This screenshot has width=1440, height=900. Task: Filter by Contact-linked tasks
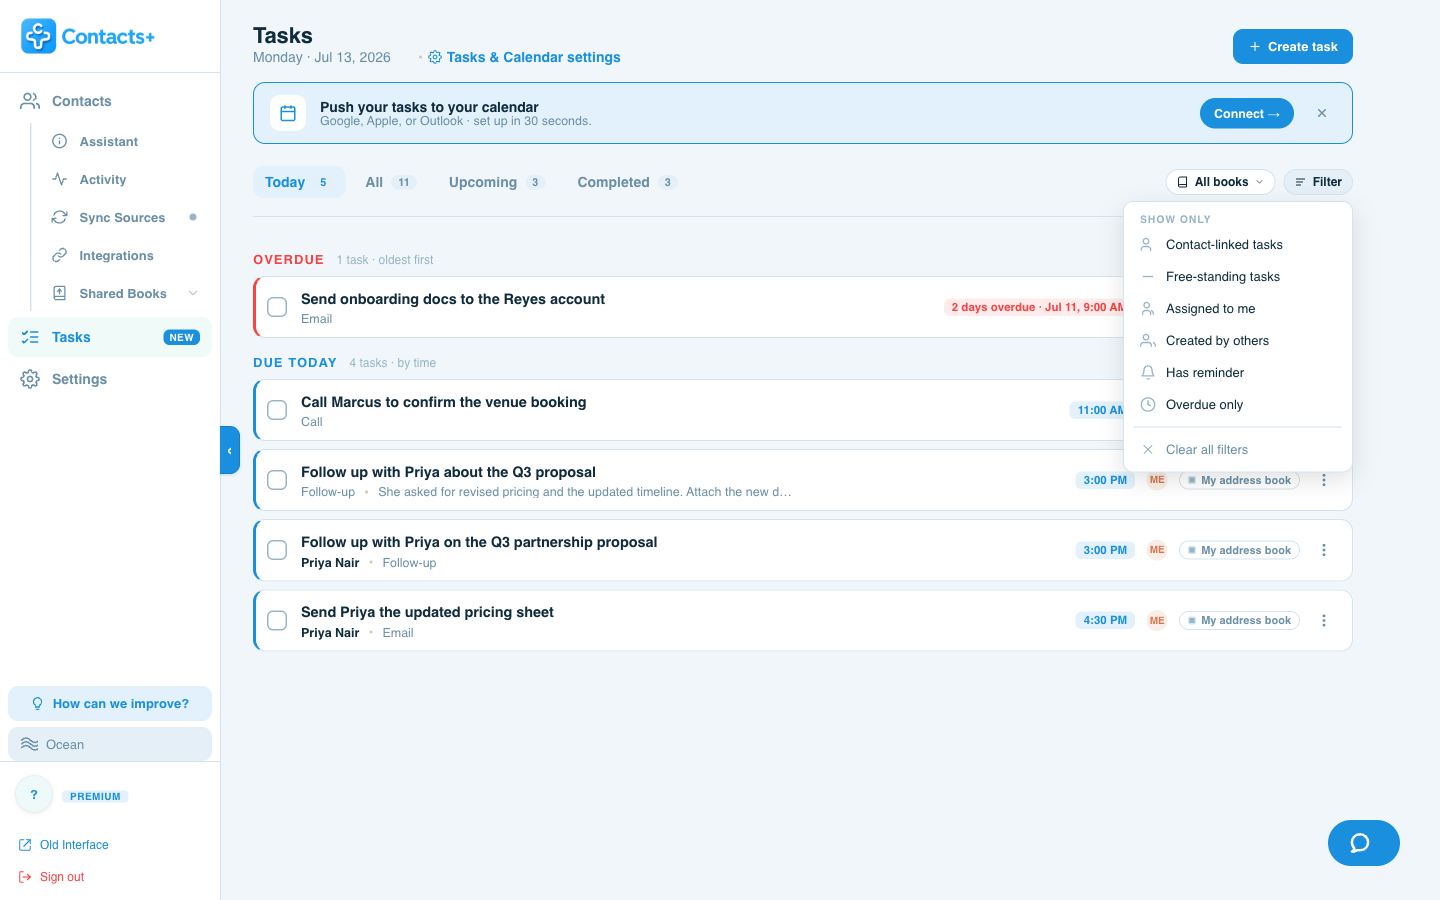click(1238, 245)
